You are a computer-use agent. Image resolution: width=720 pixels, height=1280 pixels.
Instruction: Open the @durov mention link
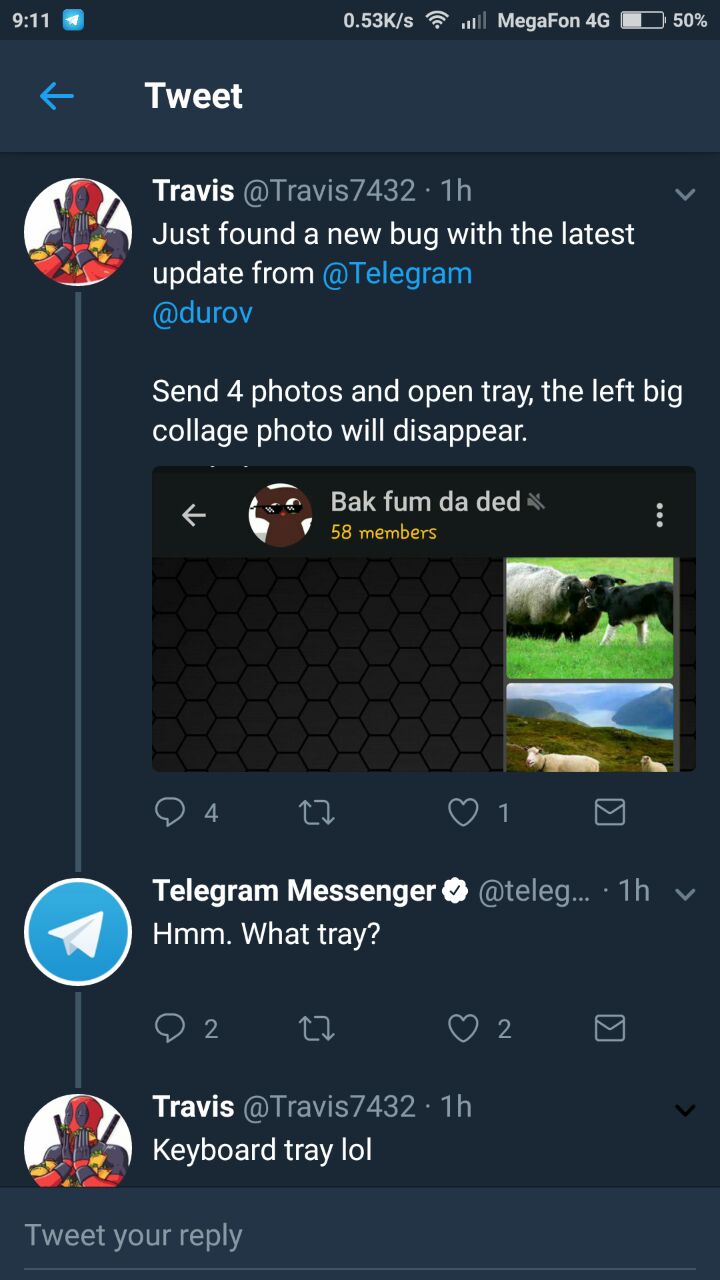tap(202, 313)
